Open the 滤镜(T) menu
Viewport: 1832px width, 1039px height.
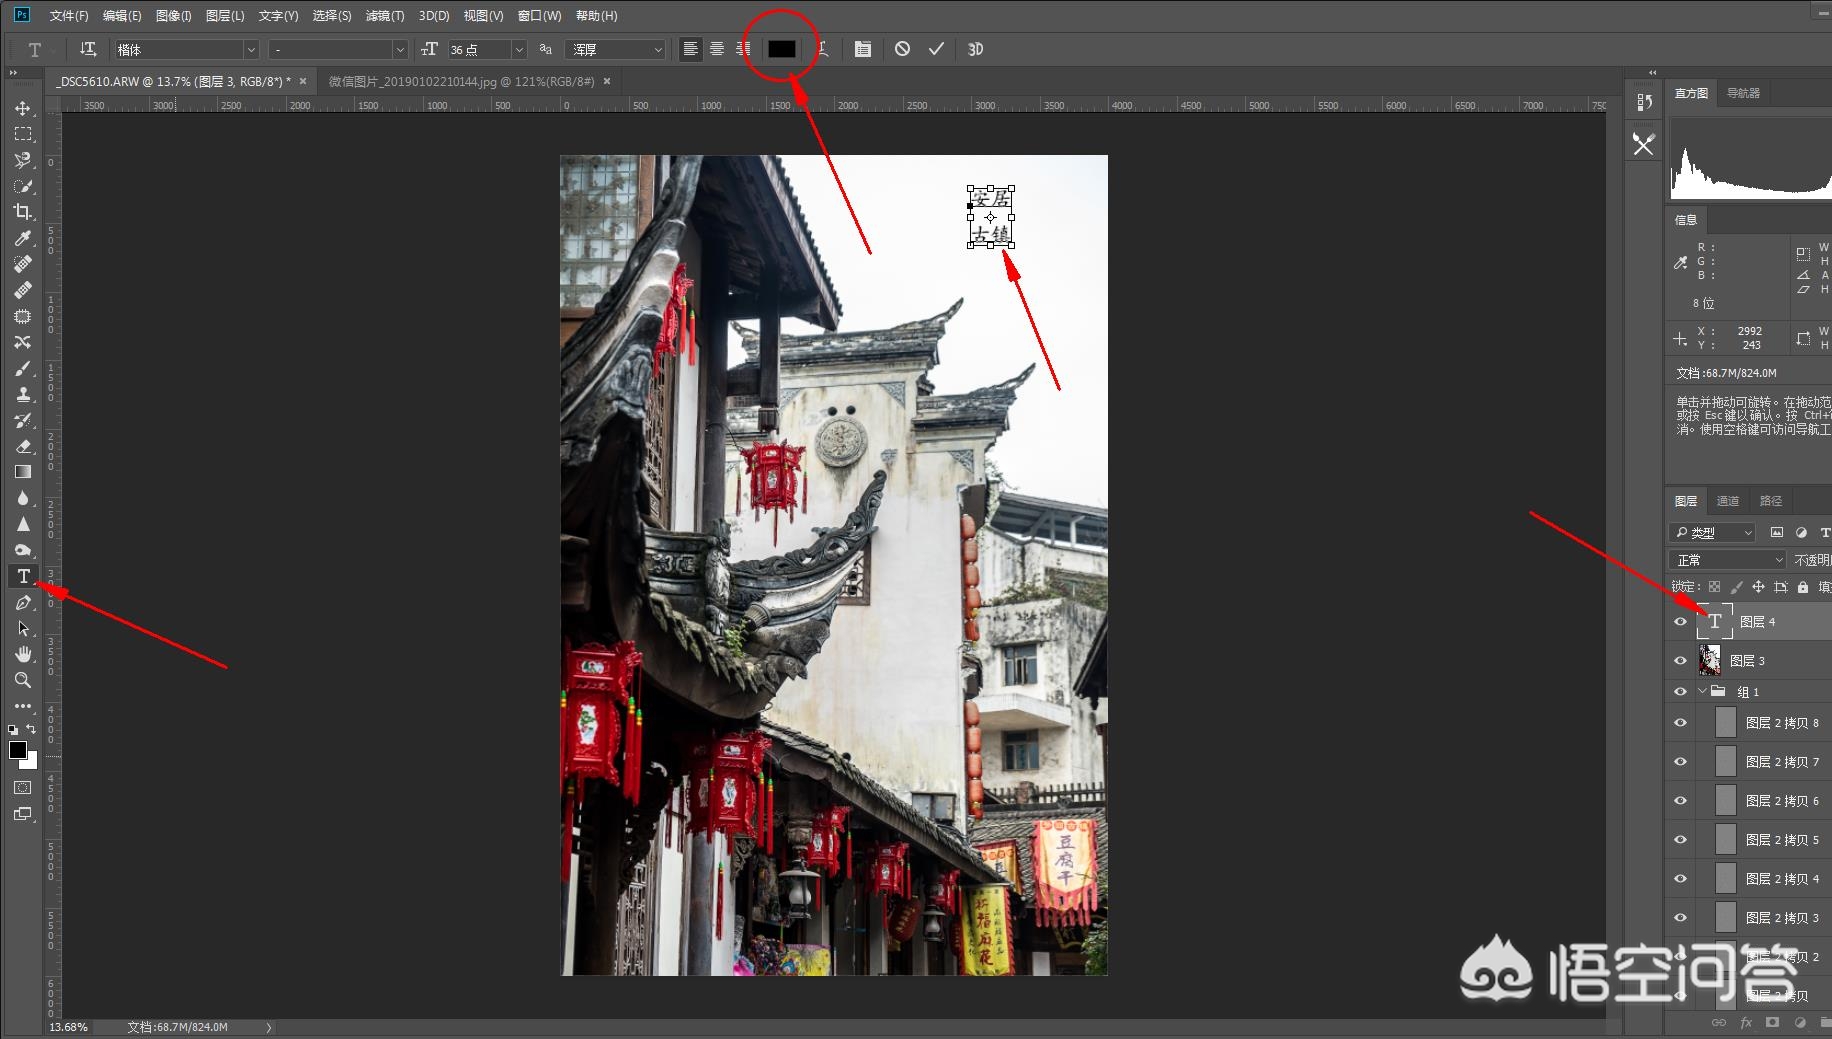point(385,16)
